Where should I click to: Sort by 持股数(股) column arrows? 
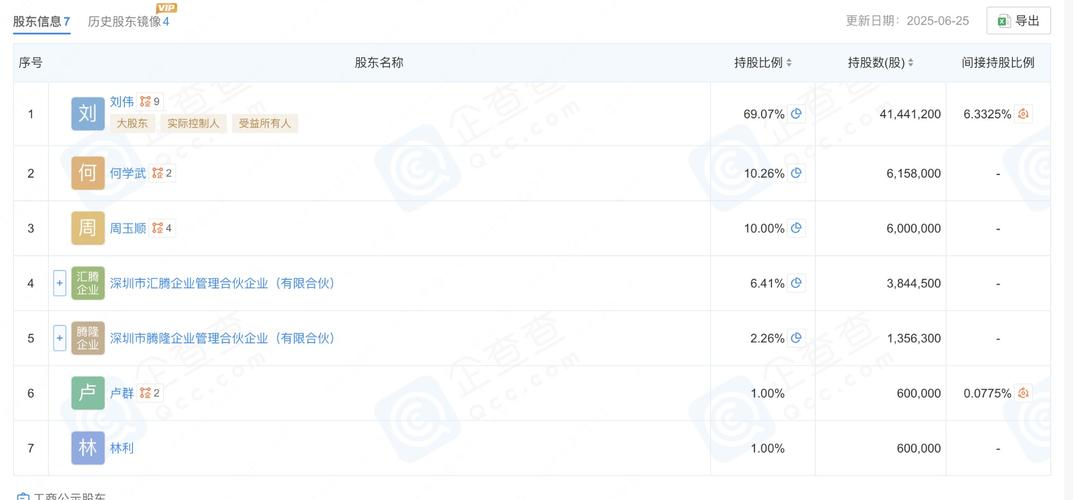[913, 63]
